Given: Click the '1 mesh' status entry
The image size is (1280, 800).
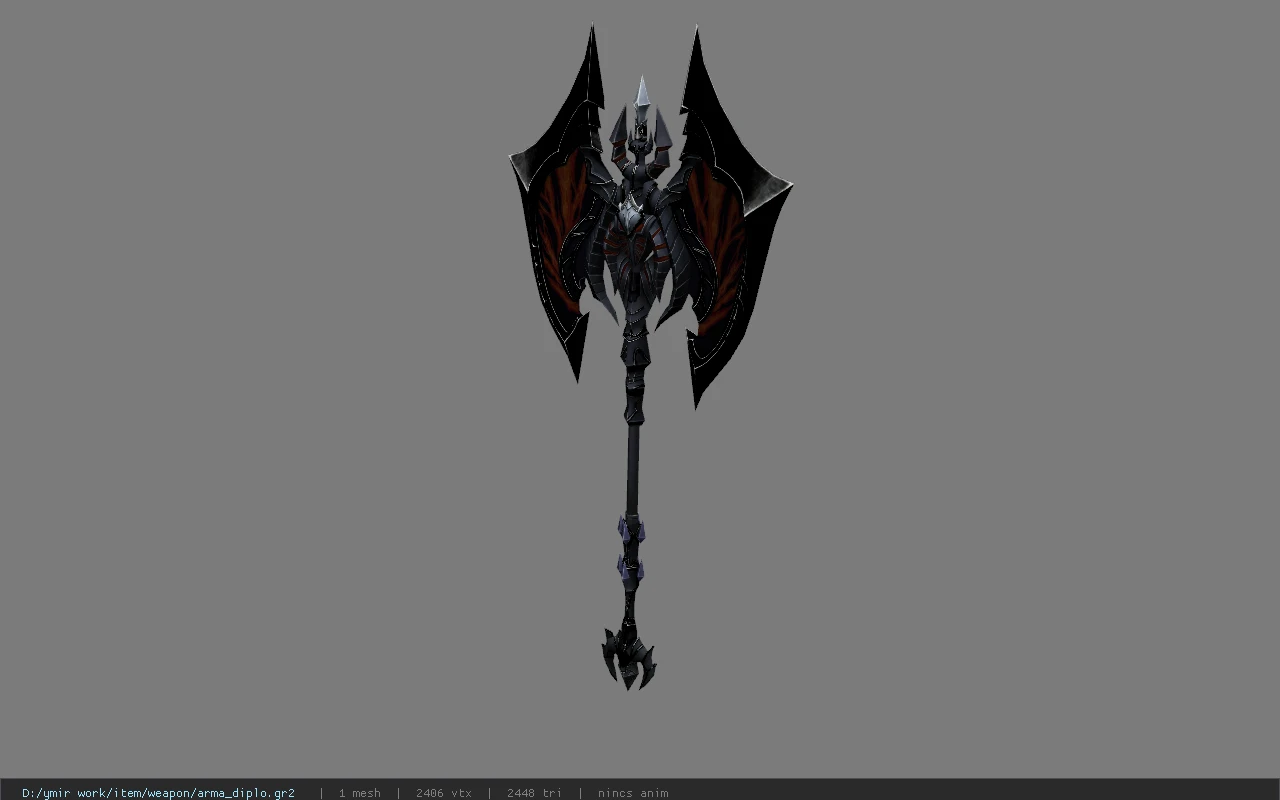Looking at the screenshot, I should [359, 793].
